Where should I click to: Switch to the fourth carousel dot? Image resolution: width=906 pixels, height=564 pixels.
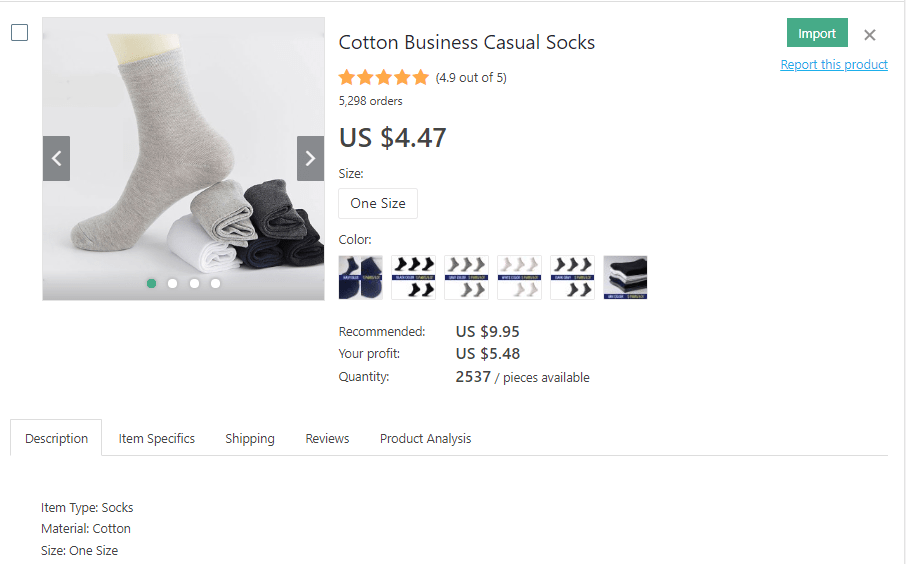[x=215, y=283]
